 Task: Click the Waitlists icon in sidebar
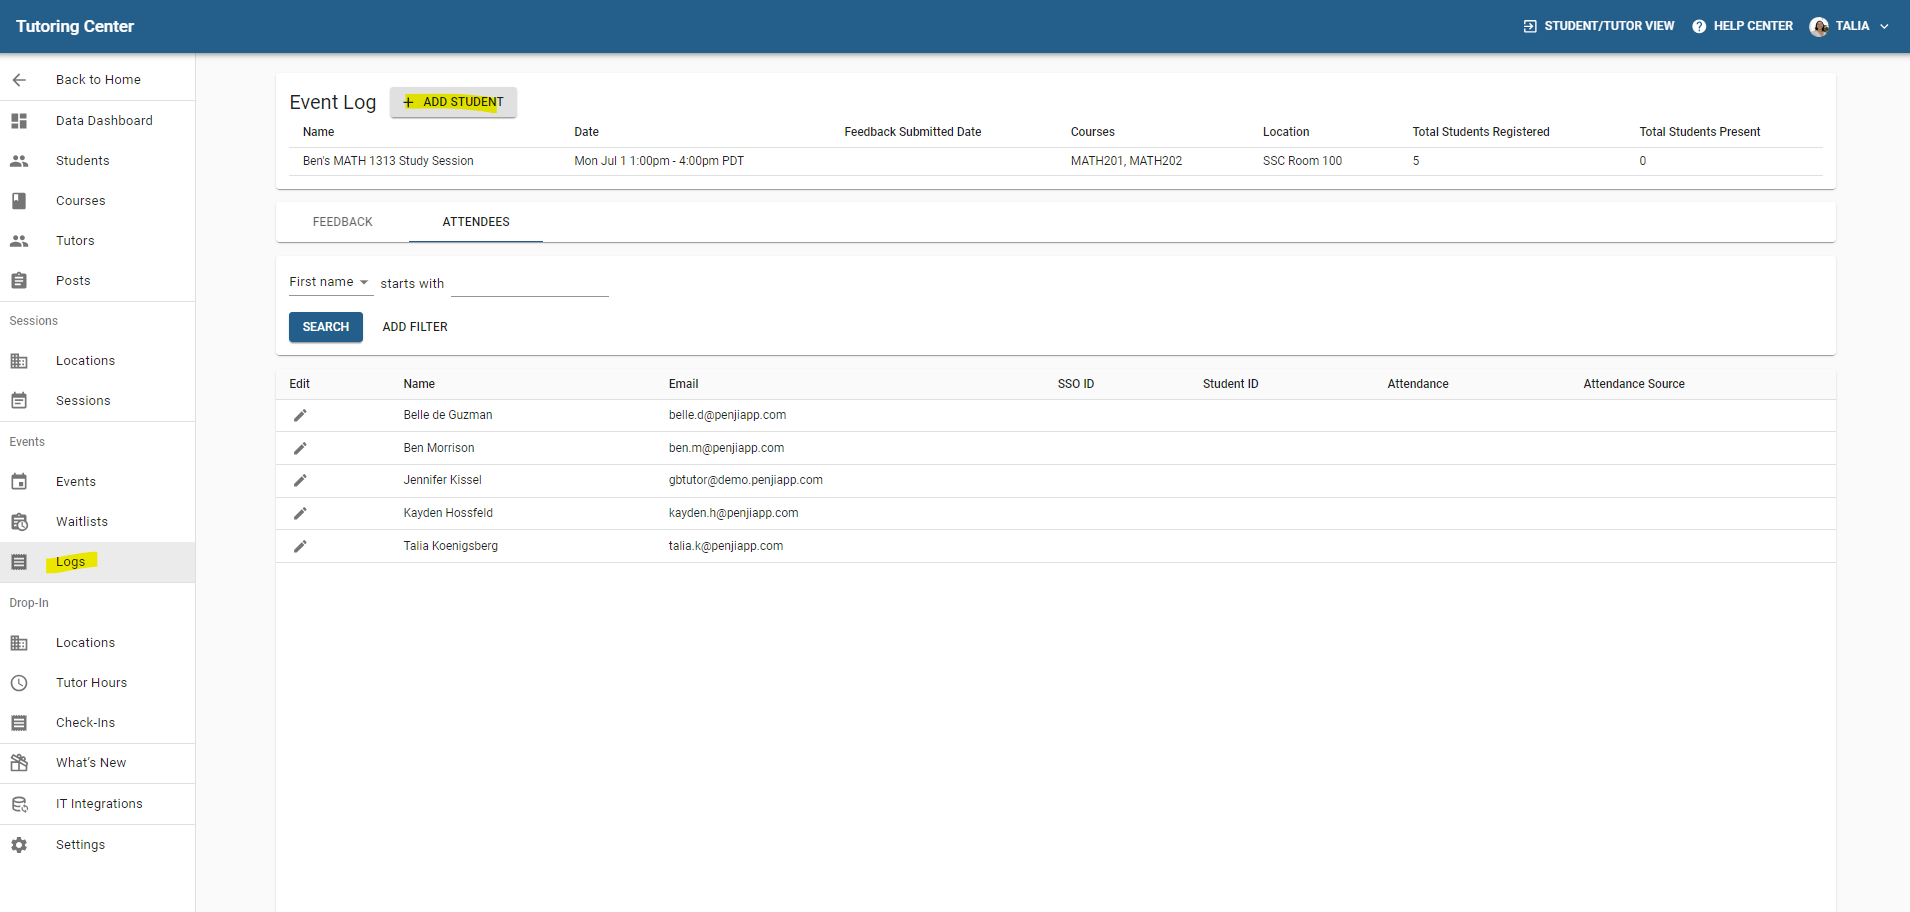(x=19, y=522)
